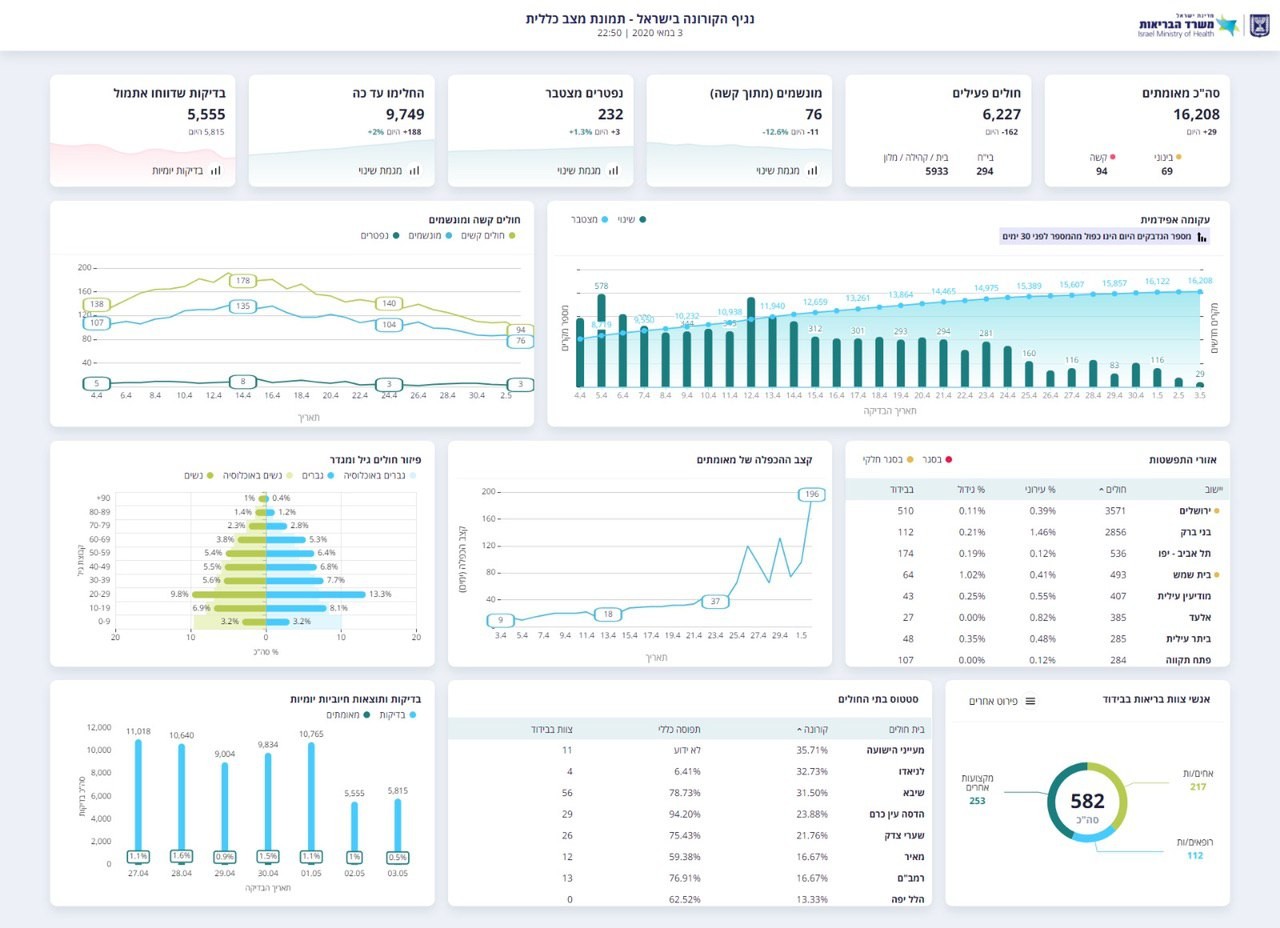The height and width of the screenshot is (928, 1280).
Task: Click trend chart icon in deceased card
Action: [613, 171]
